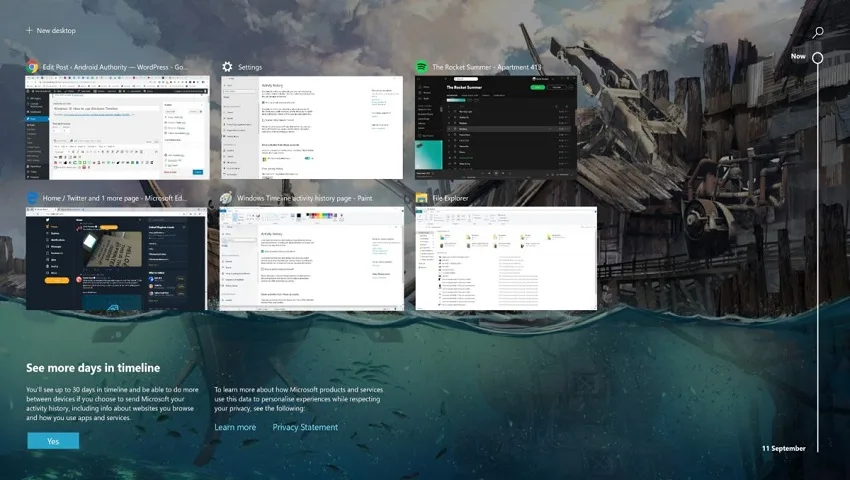
Task: Click the Paint icon beside Windows Timeline title
Action: [x=226, y=198]
